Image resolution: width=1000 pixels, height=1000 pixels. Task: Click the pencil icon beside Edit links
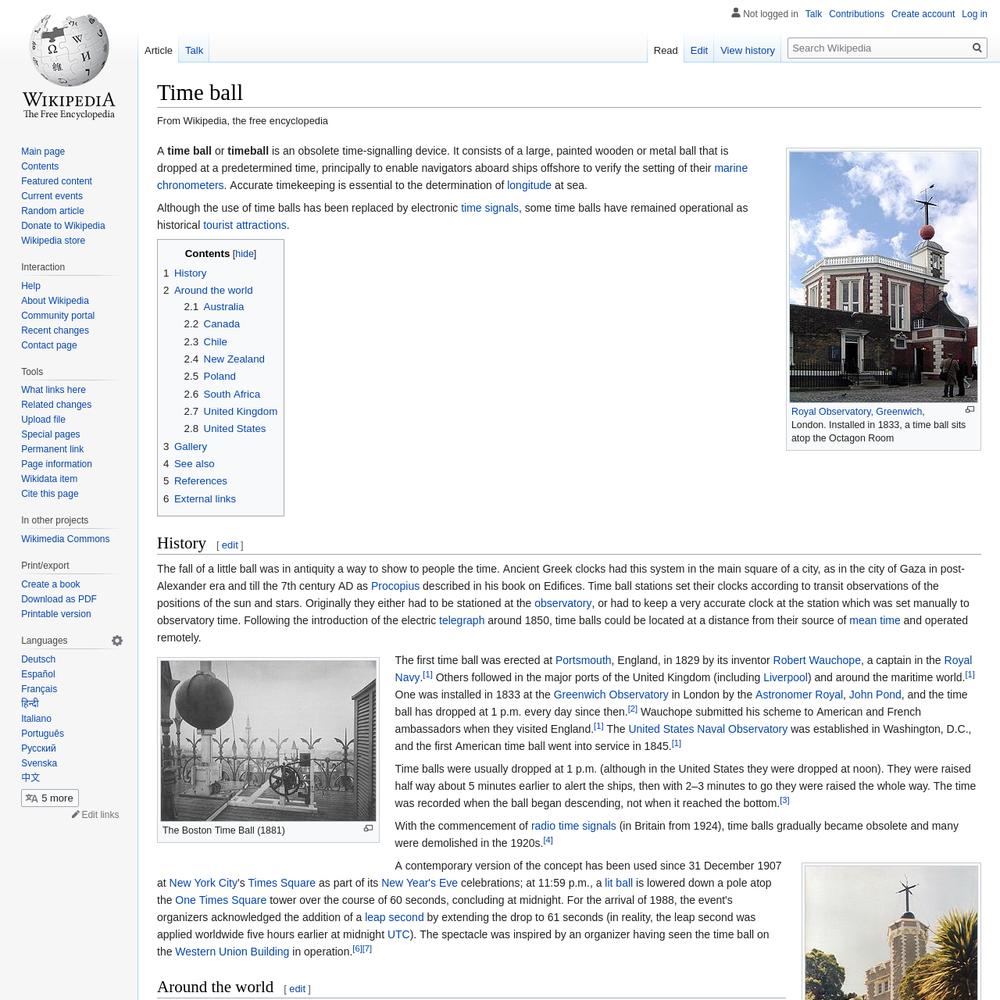click(x=75, y=814)
